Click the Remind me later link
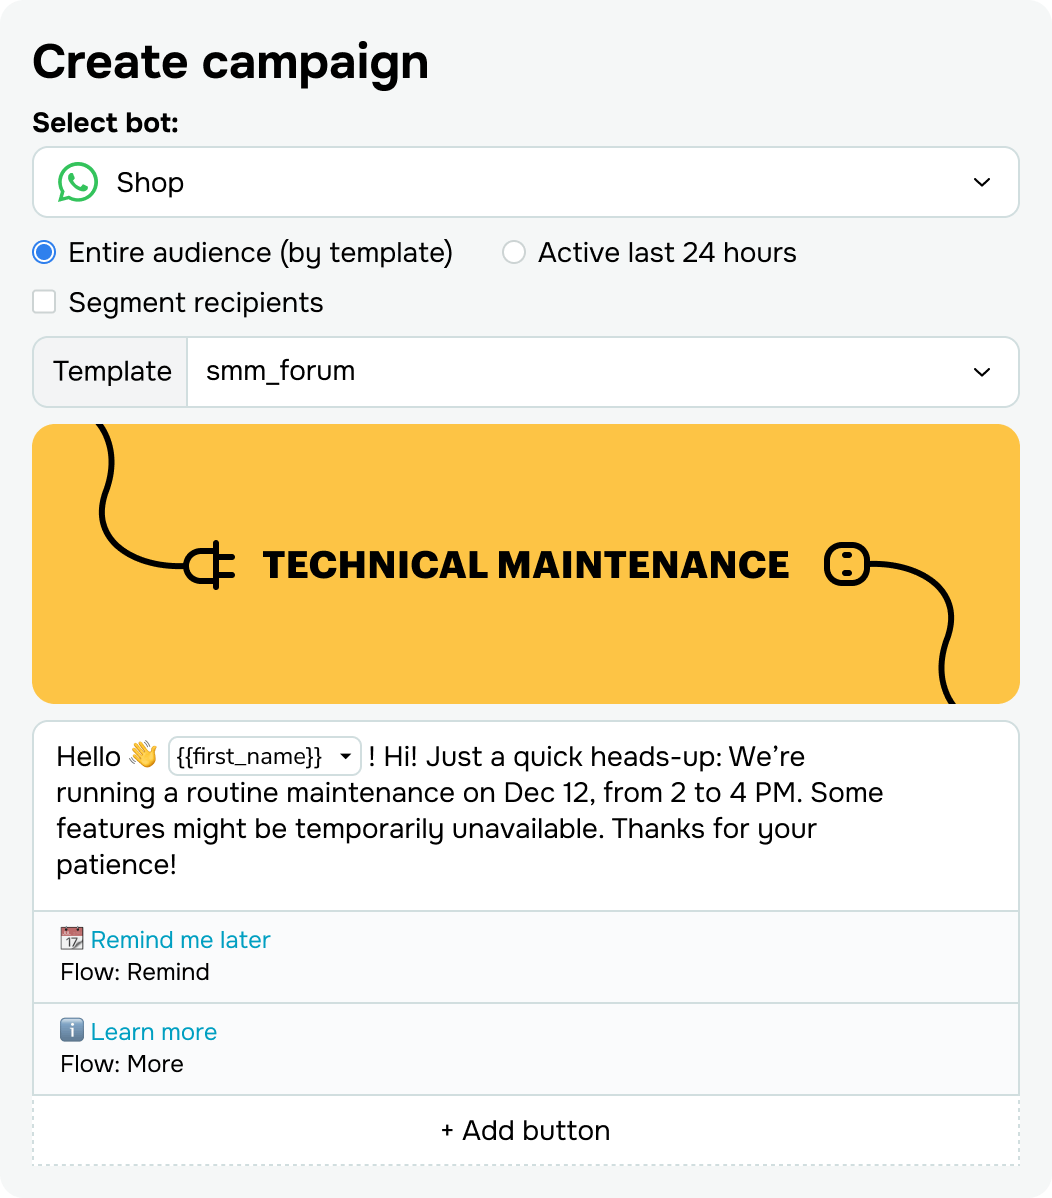 (180, 939)
